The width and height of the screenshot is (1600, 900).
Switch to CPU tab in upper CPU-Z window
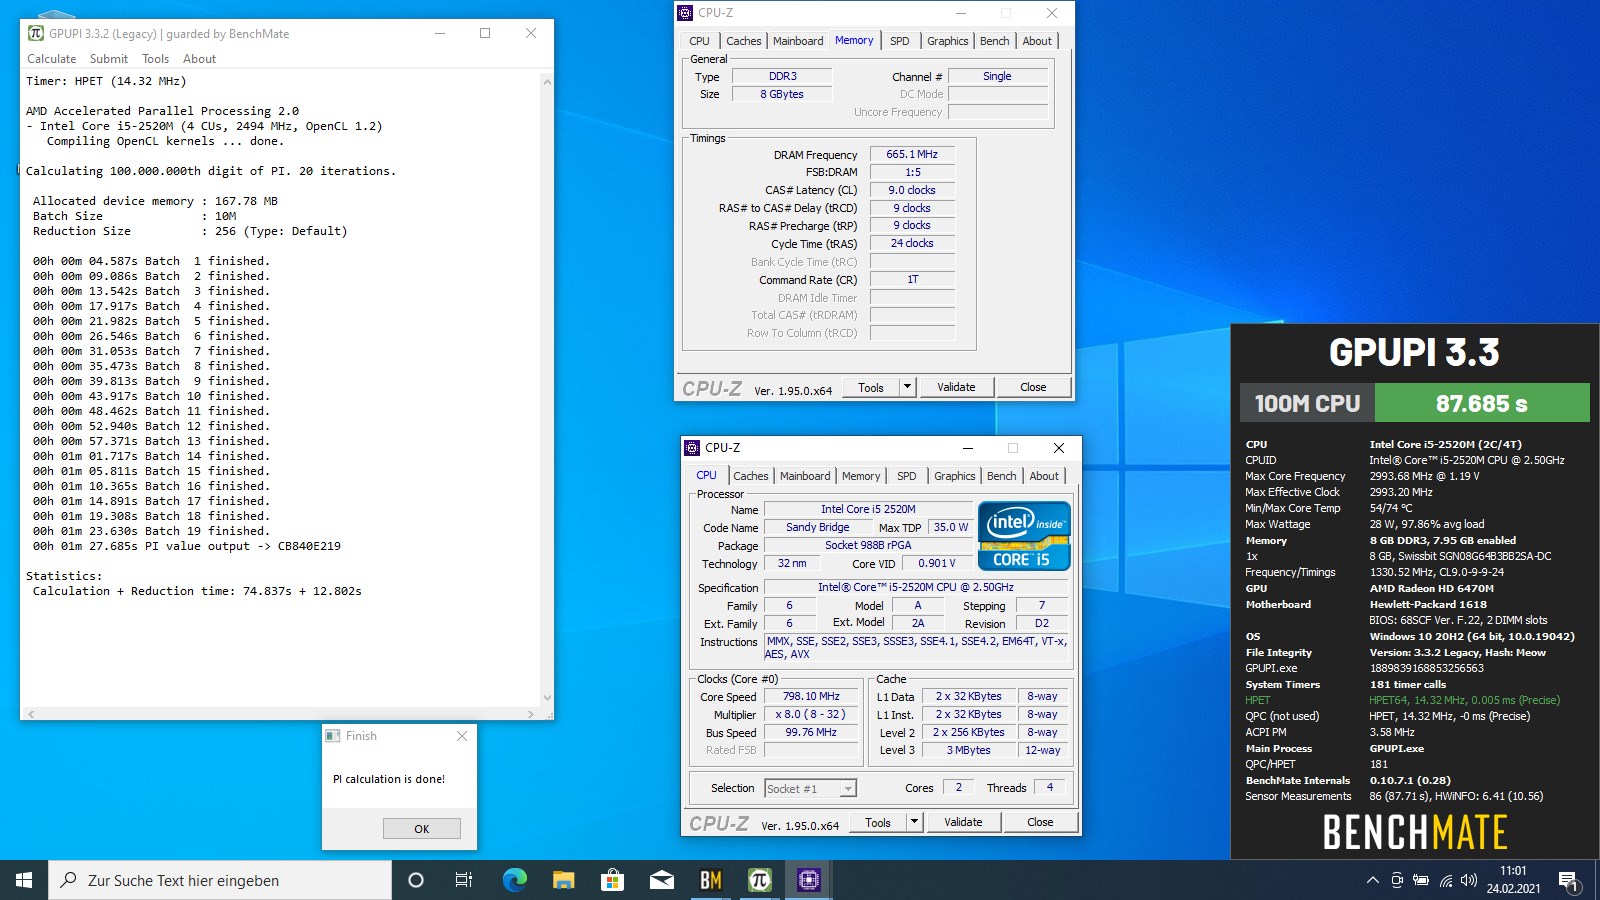click(699, 41)
